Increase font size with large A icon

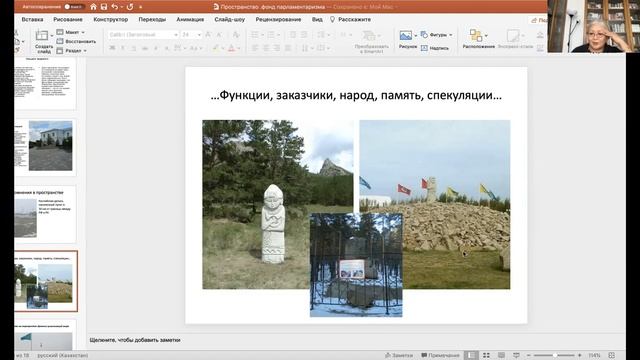[x=208, y=35]
